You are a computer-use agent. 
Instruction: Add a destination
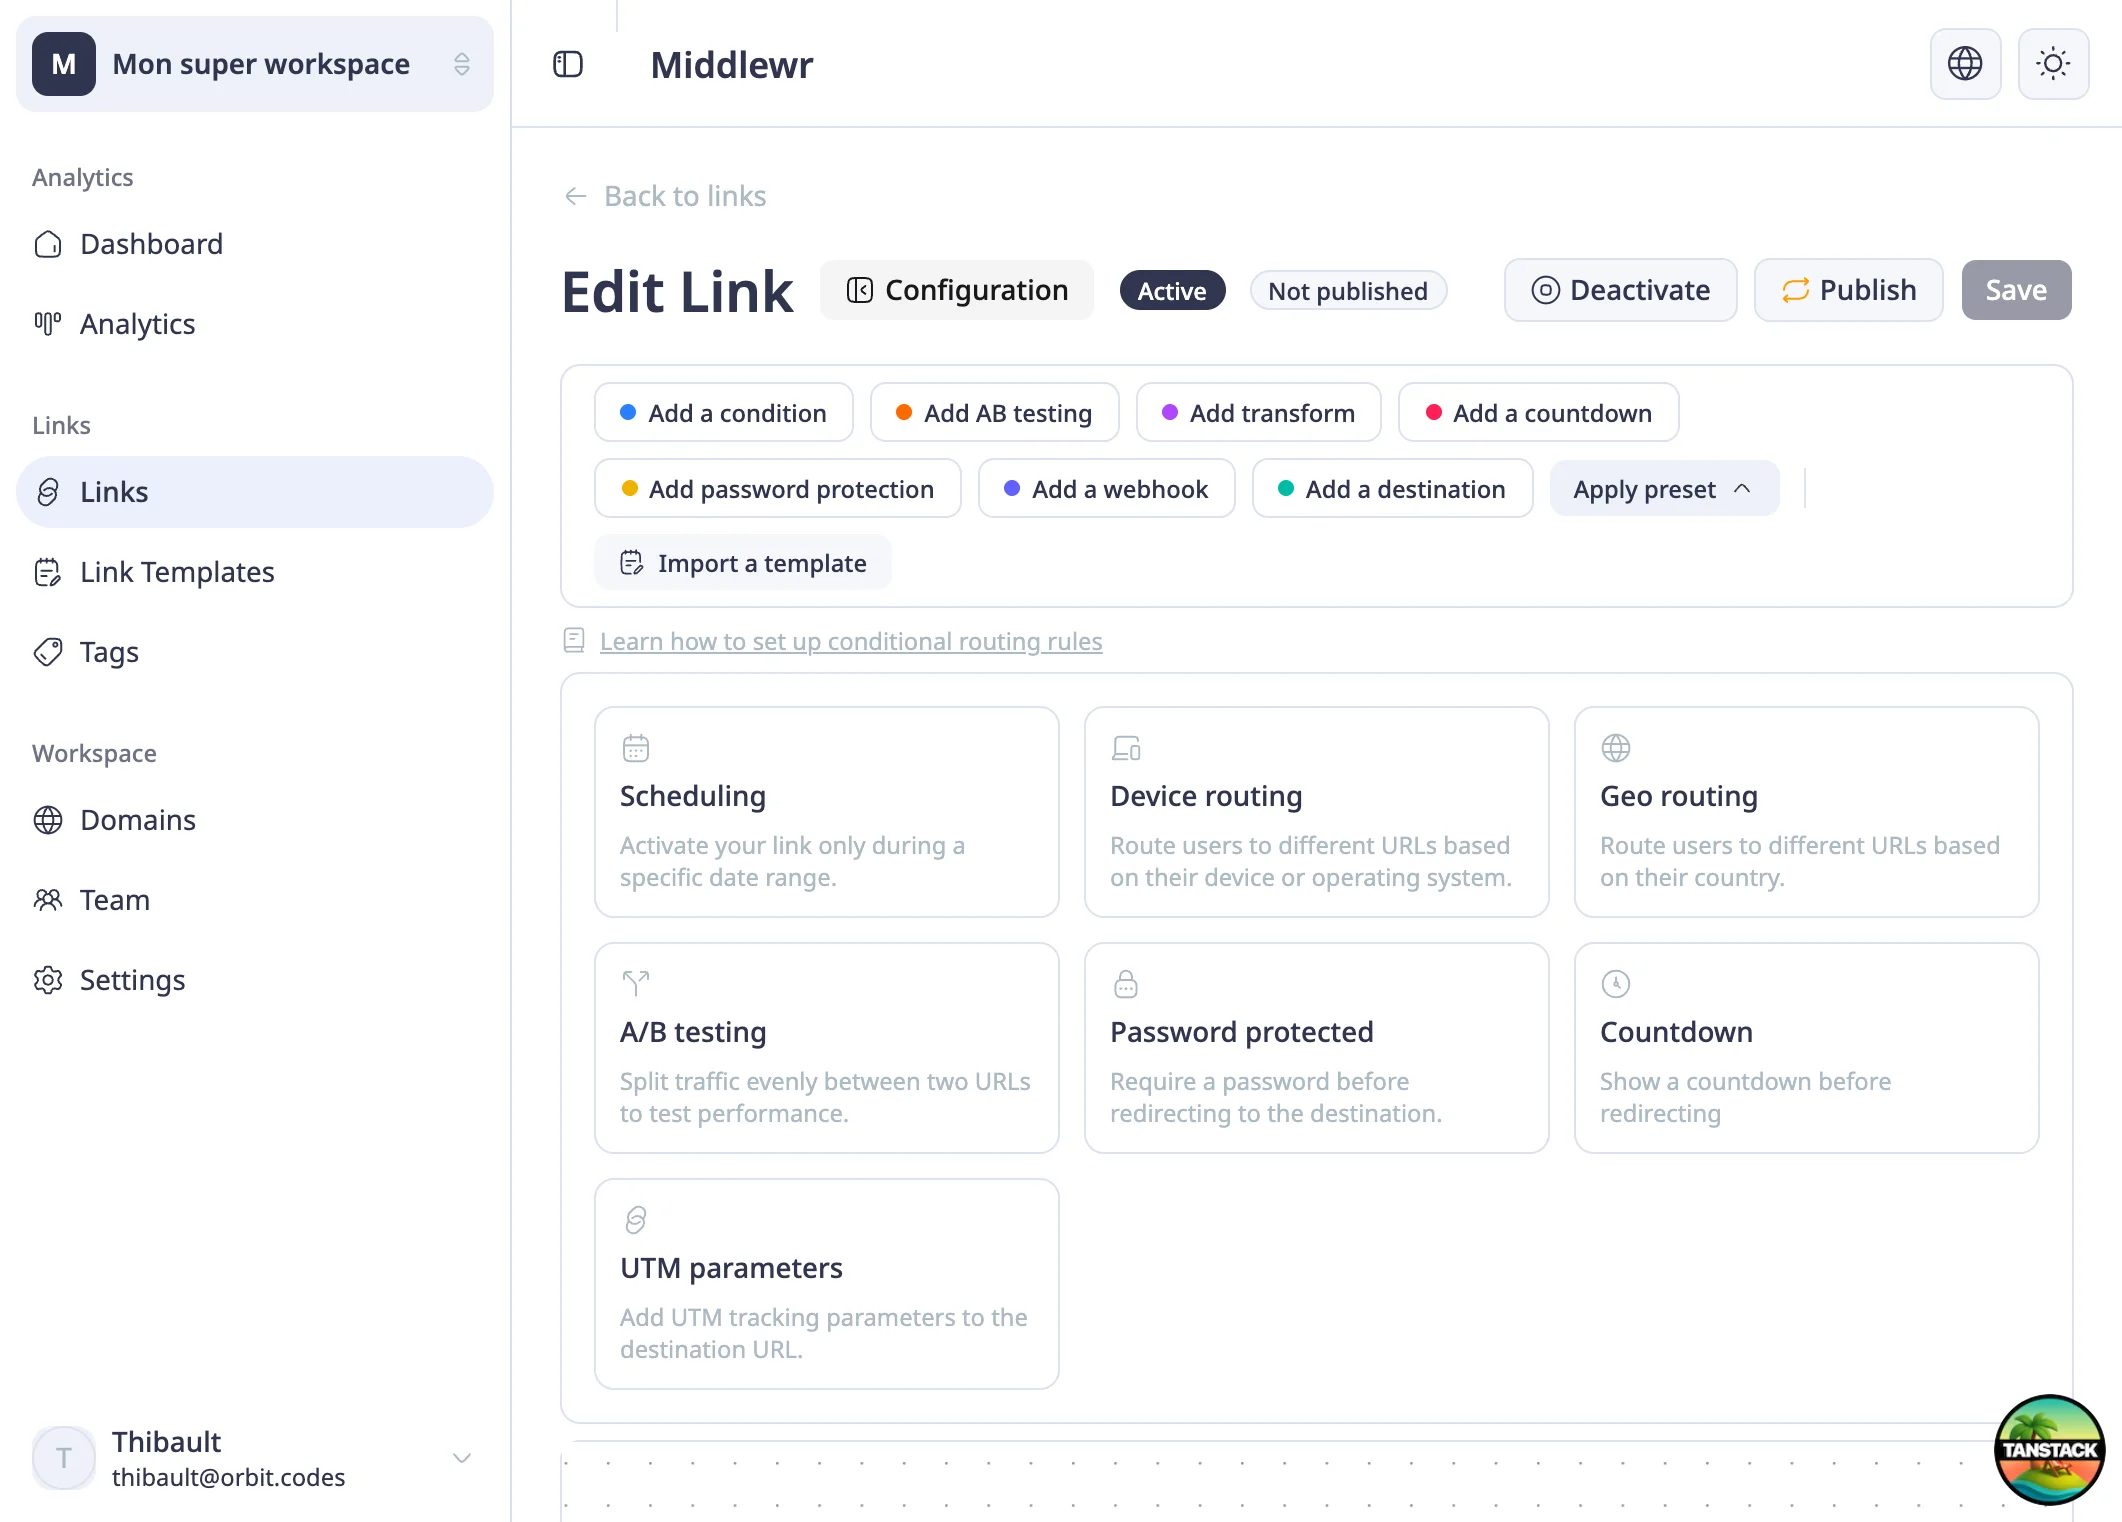[1392, 488]
